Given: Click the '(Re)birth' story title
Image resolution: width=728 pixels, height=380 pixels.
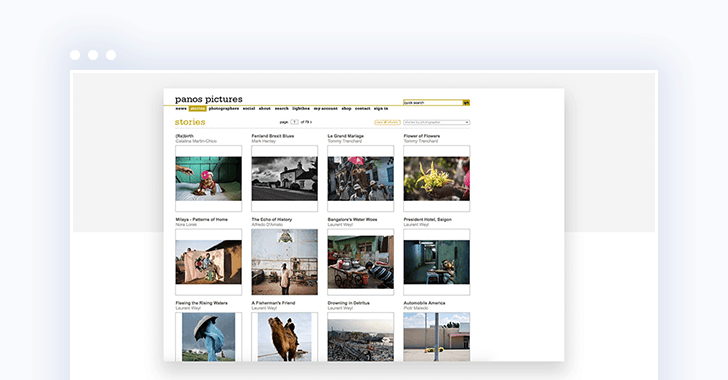Looking at the screenshot, I should click(x=184, y=136).
